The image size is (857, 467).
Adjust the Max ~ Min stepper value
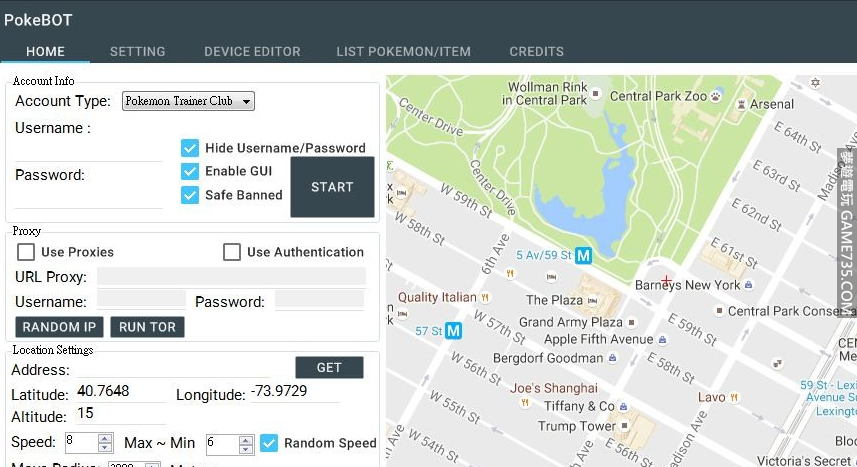245,438
